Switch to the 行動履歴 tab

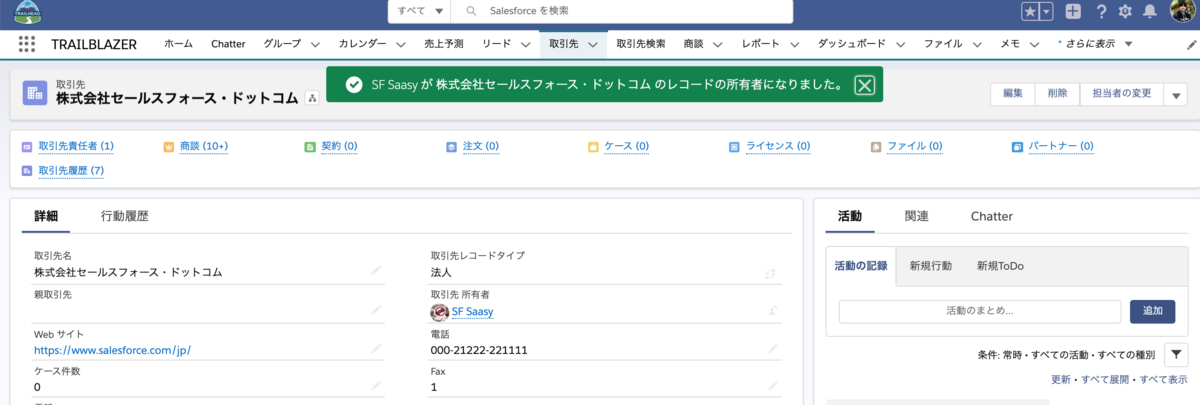pos(125,216)
